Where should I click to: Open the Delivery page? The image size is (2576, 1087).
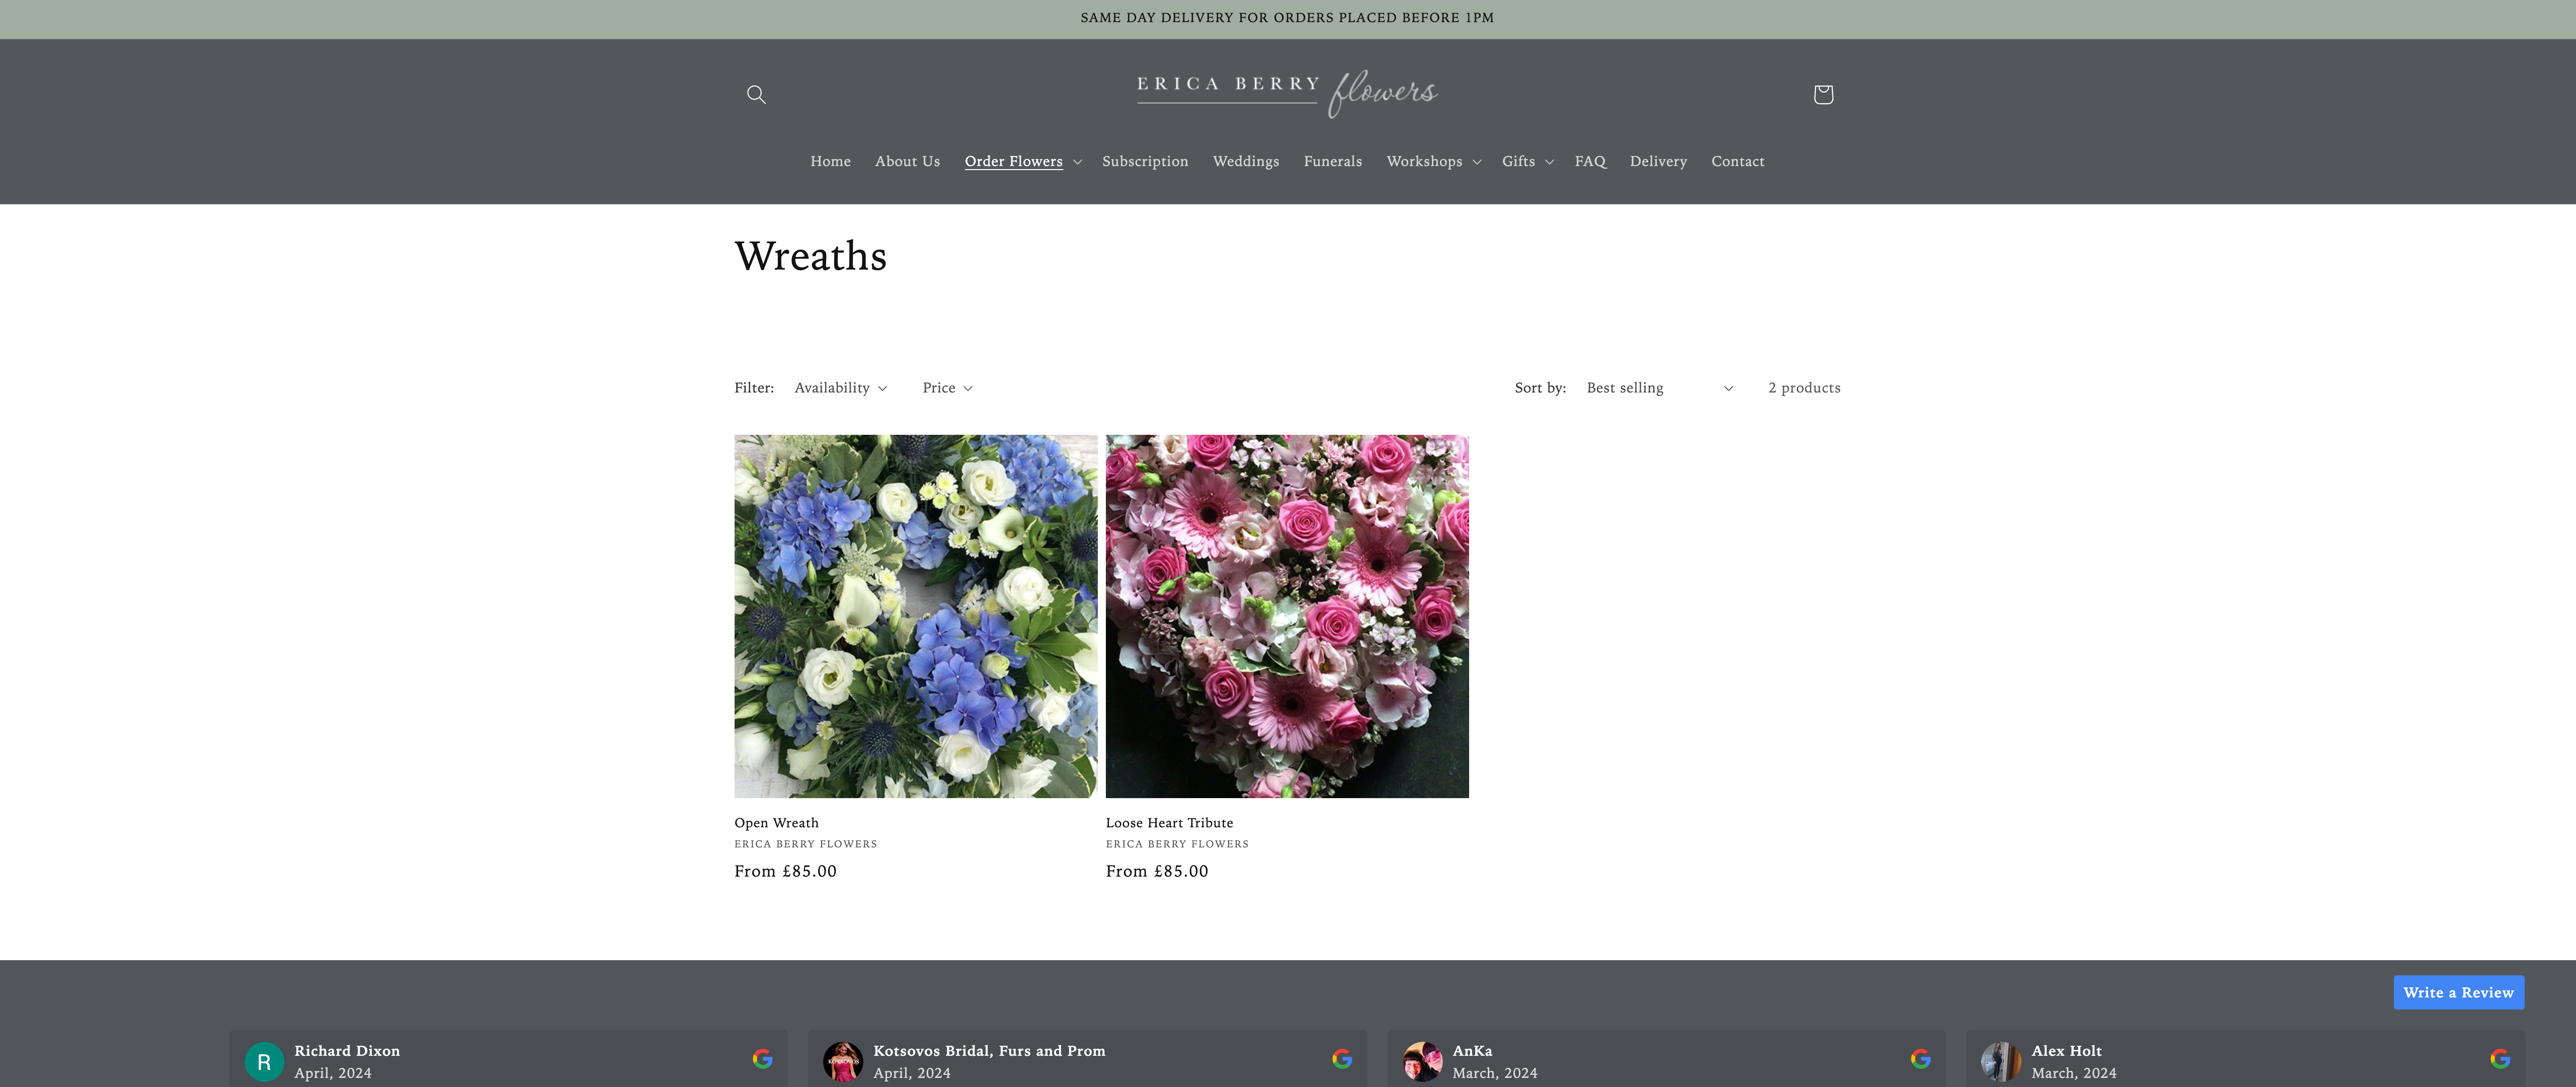(x=1658, y=161)
